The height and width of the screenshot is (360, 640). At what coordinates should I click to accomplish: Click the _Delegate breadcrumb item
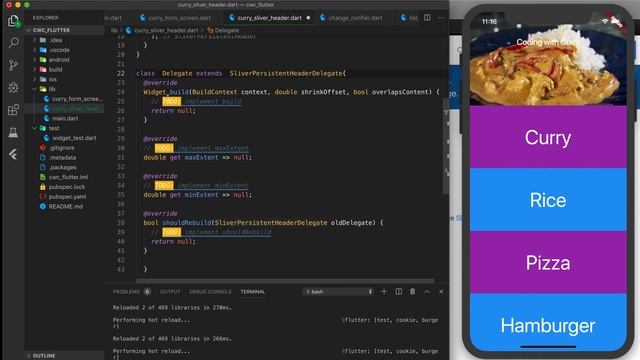point(223,30)
